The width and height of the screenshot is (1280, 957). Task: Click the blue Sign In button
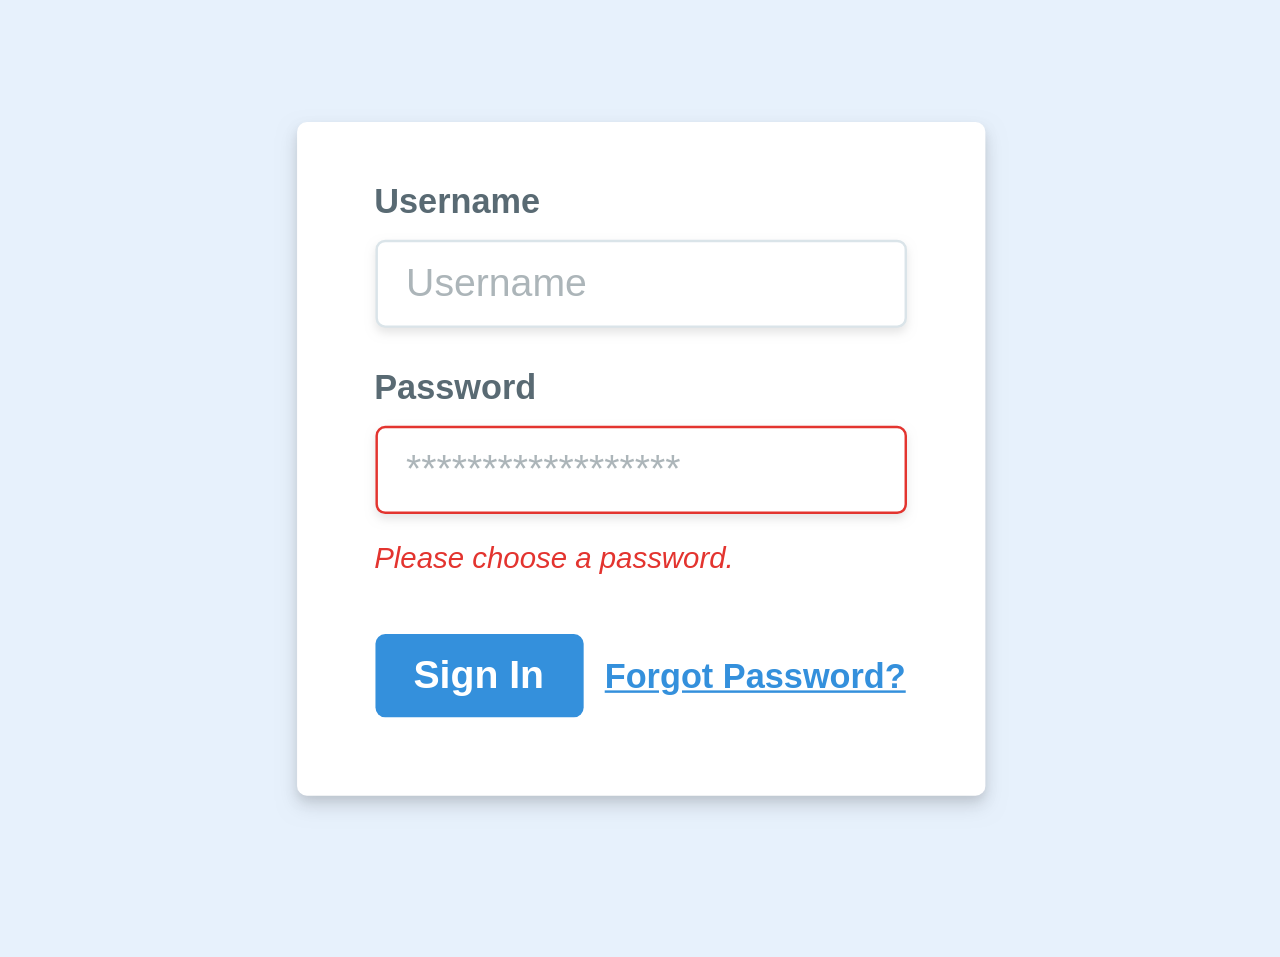tap(479, 676)
